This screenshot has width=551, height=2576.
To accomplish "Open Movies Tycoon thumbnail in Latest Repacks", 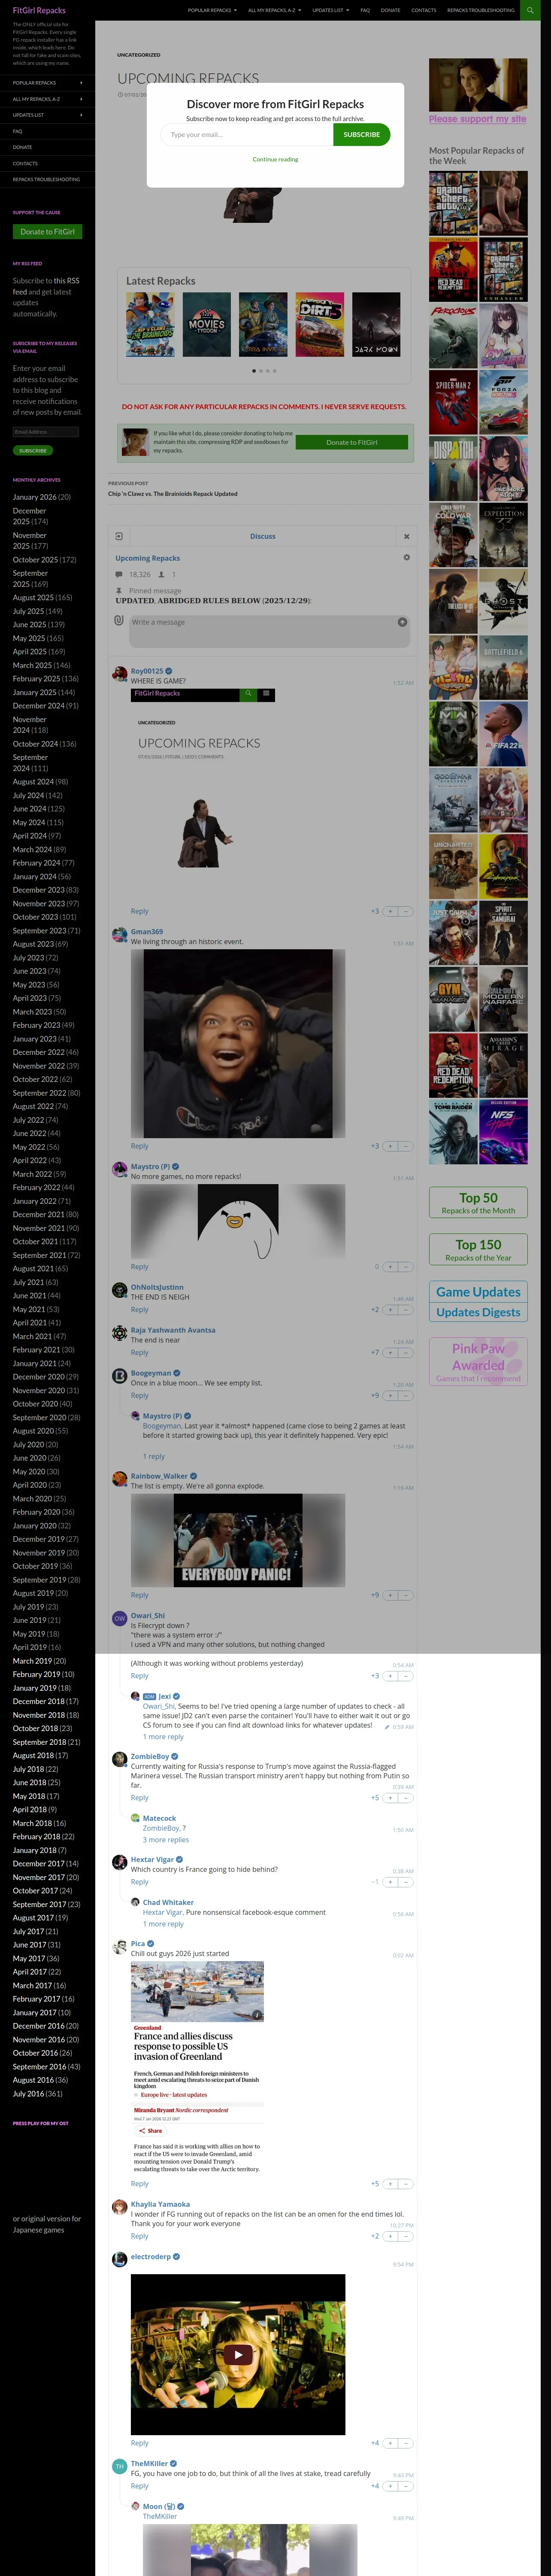I will point(207,324).
